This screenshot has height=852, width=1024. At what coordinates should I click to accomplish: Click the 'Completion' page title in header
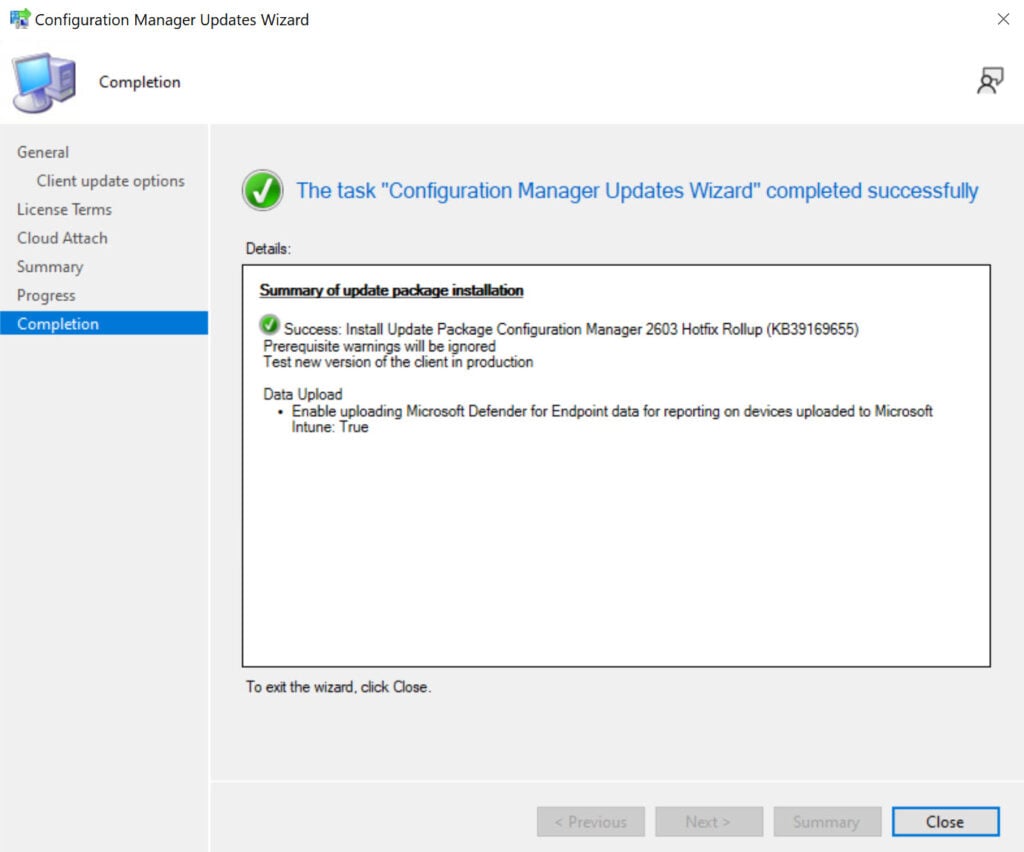pos(139,82)
